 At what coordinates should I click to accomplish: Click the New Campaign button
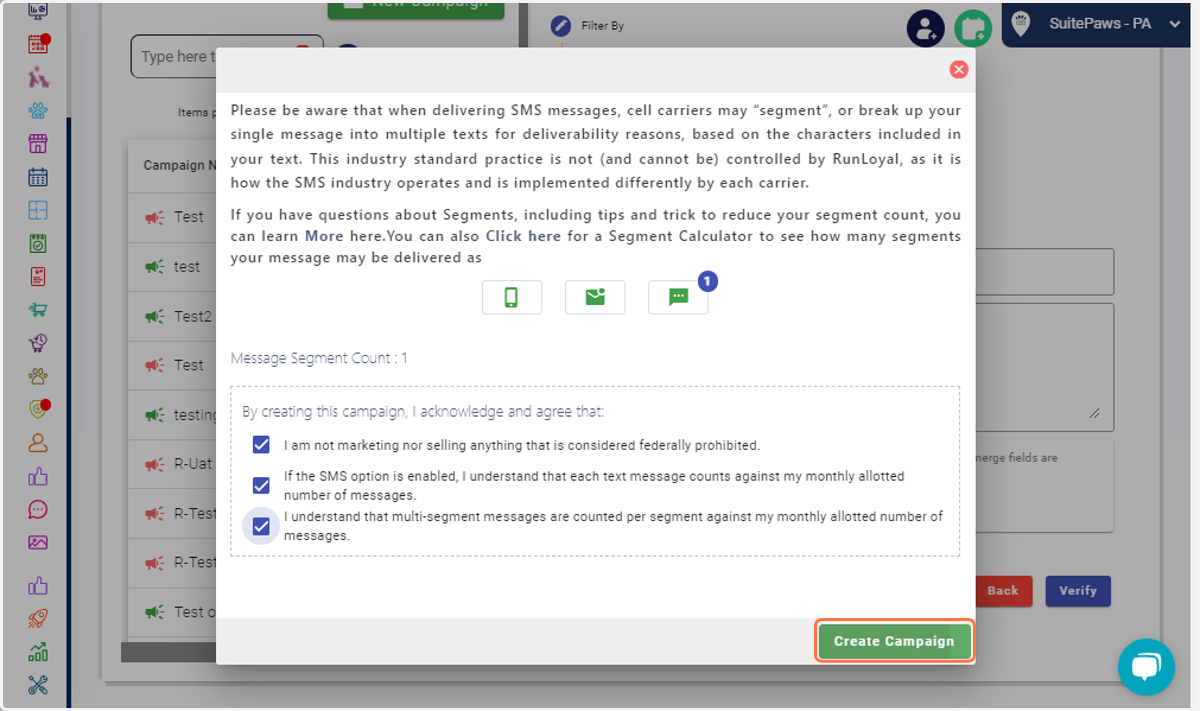pyautogui.click(x=416, y=5)
